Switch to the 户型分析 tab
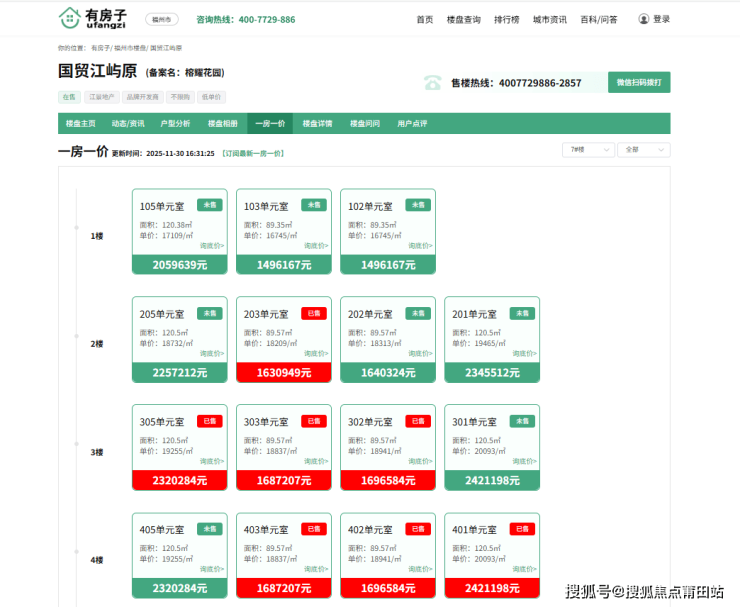This screenshot has width=740, height=607. pos(175,124)
